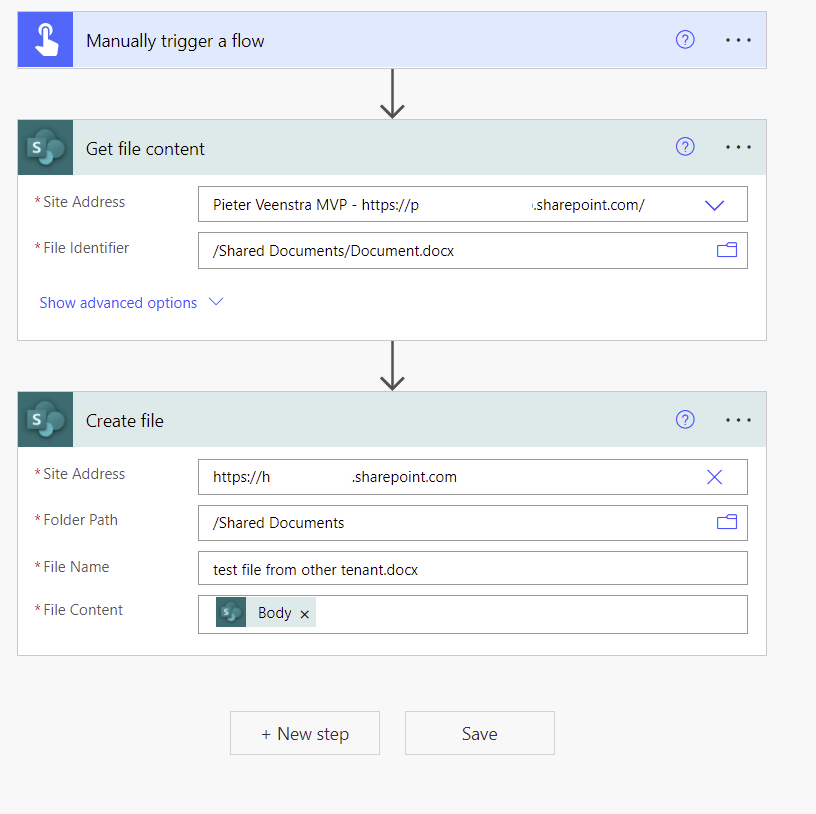
Task: Click the SharePoint icon on Create file
Action: [45, 419]
